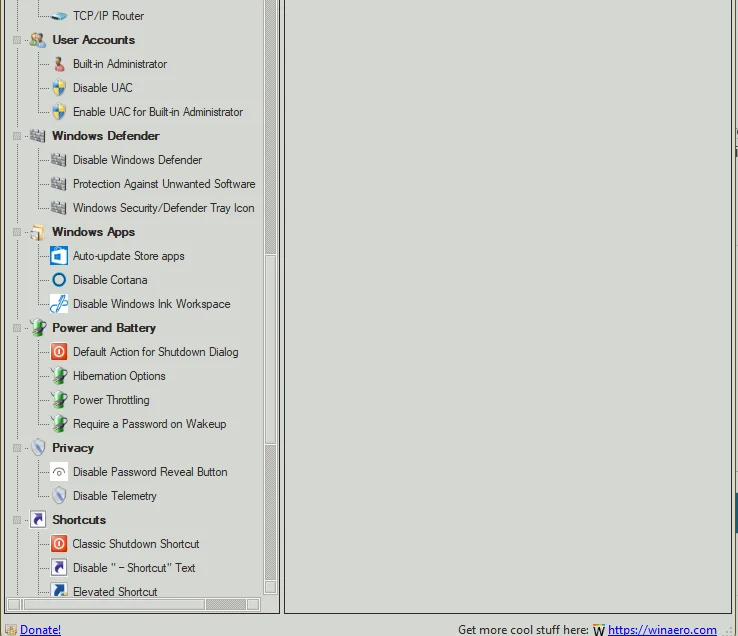Select Built-in Administrator tweak

pyautogui.click(x=120, y=64)
